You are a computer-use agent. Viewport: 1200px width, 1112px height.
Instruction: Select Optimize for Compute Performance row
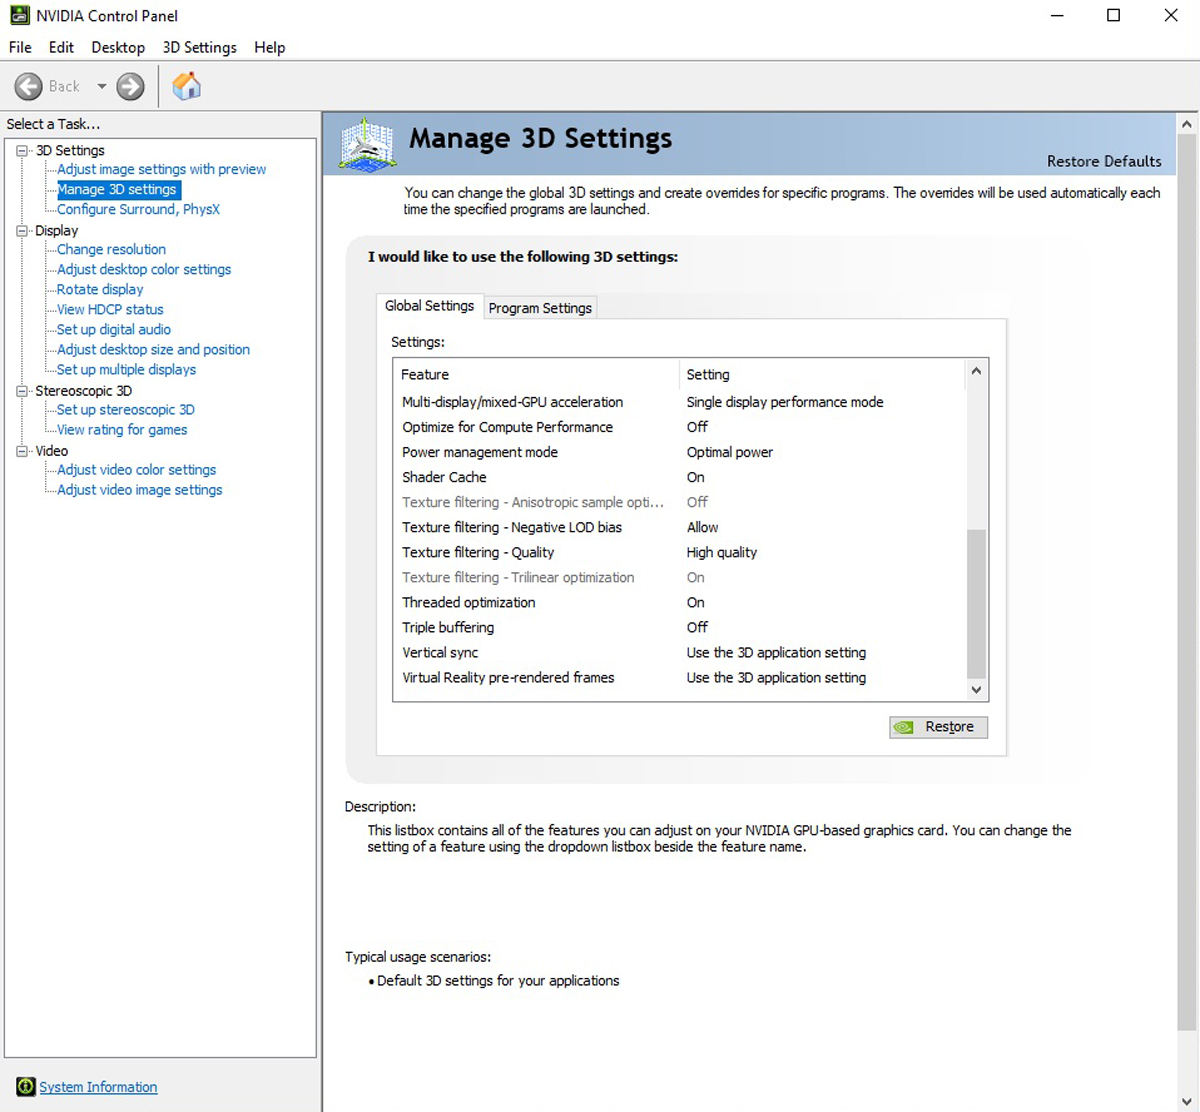tap(680, 427)
